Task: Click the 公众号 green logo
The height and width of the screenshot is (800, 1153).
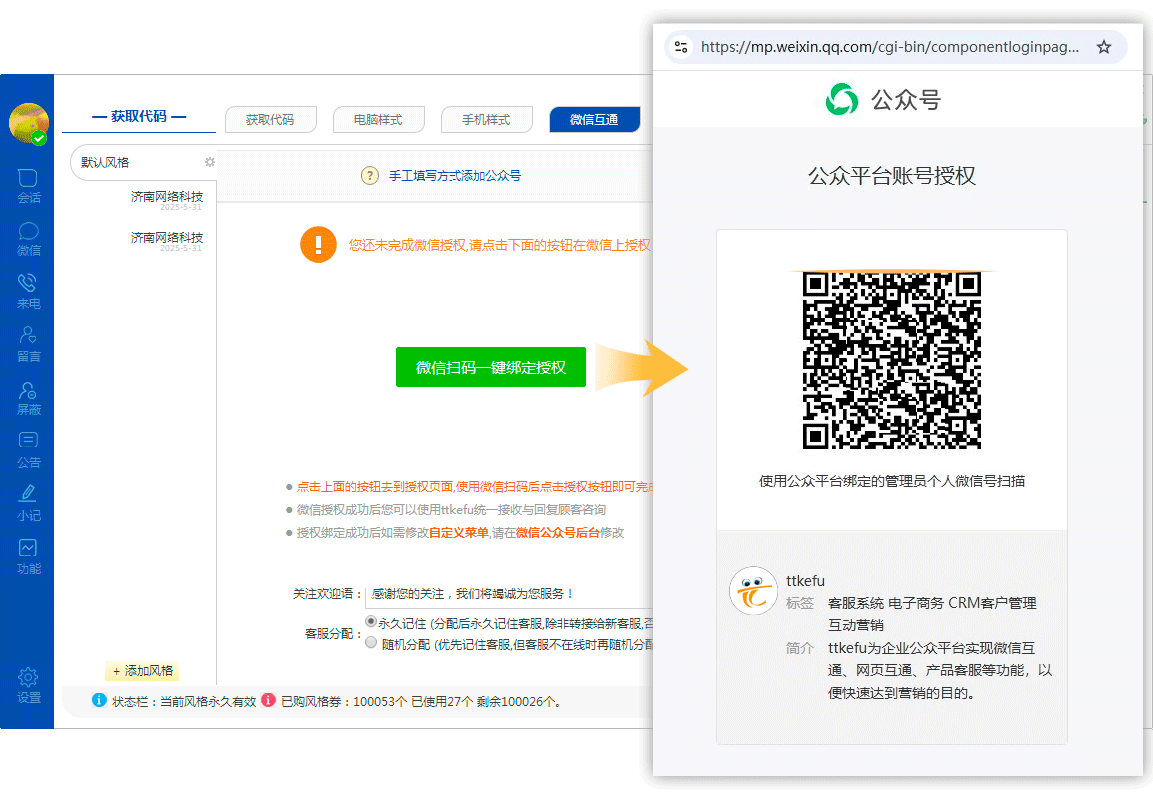Action: pyautogui.click(x=842, y=99)
